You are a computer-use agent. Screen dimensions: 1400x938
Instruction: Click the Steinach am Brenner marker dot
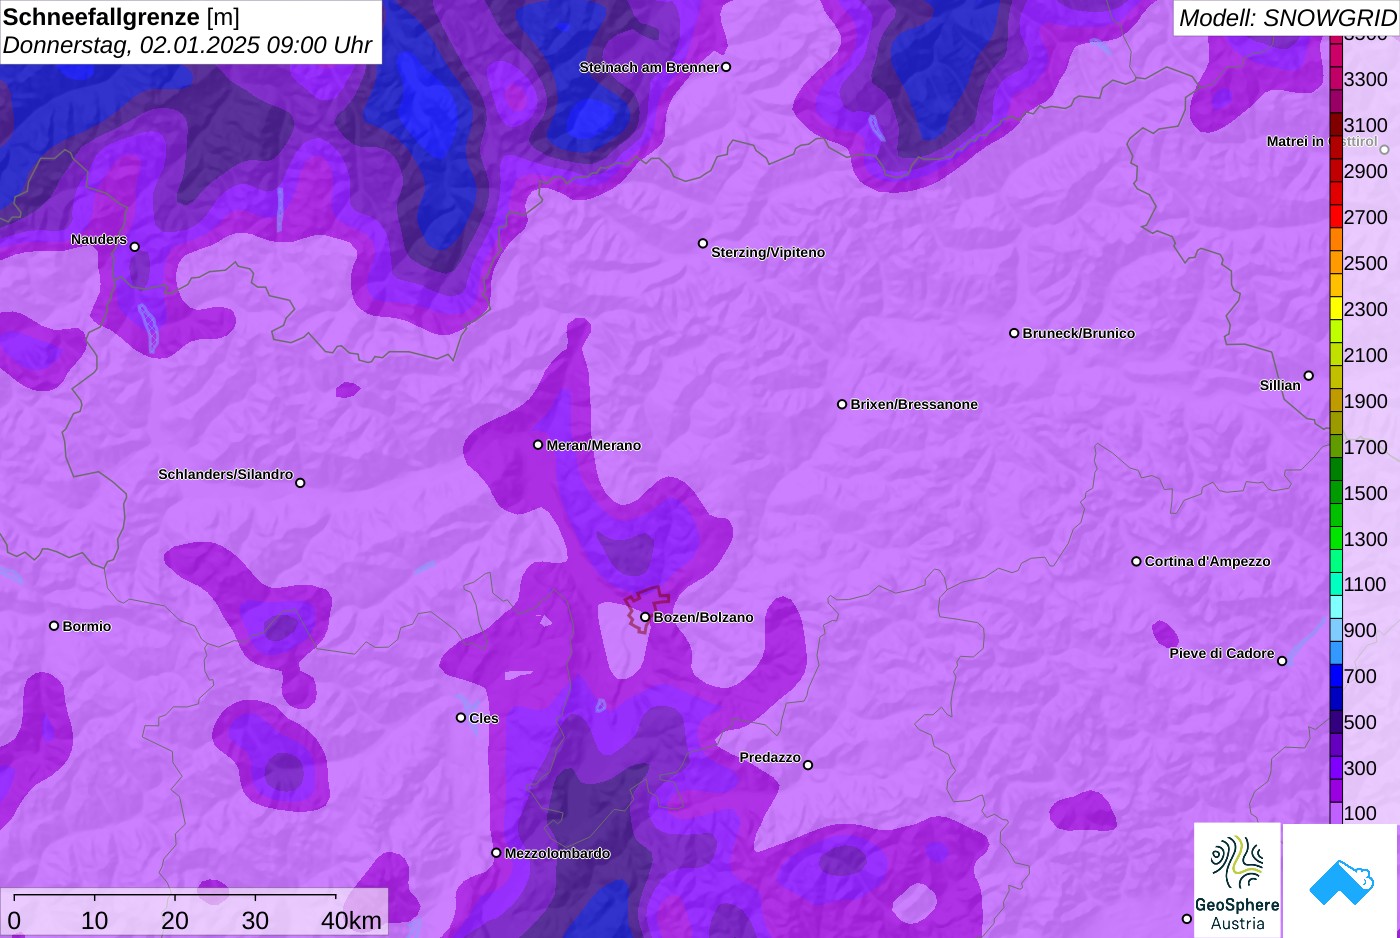click(x=726, y=67)
